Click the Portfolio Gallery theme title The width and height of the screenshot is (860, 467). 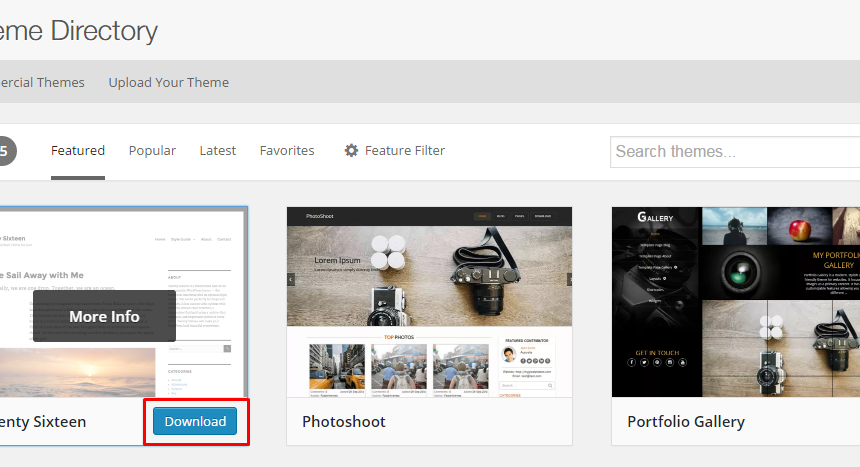click(x=686, y=421)
